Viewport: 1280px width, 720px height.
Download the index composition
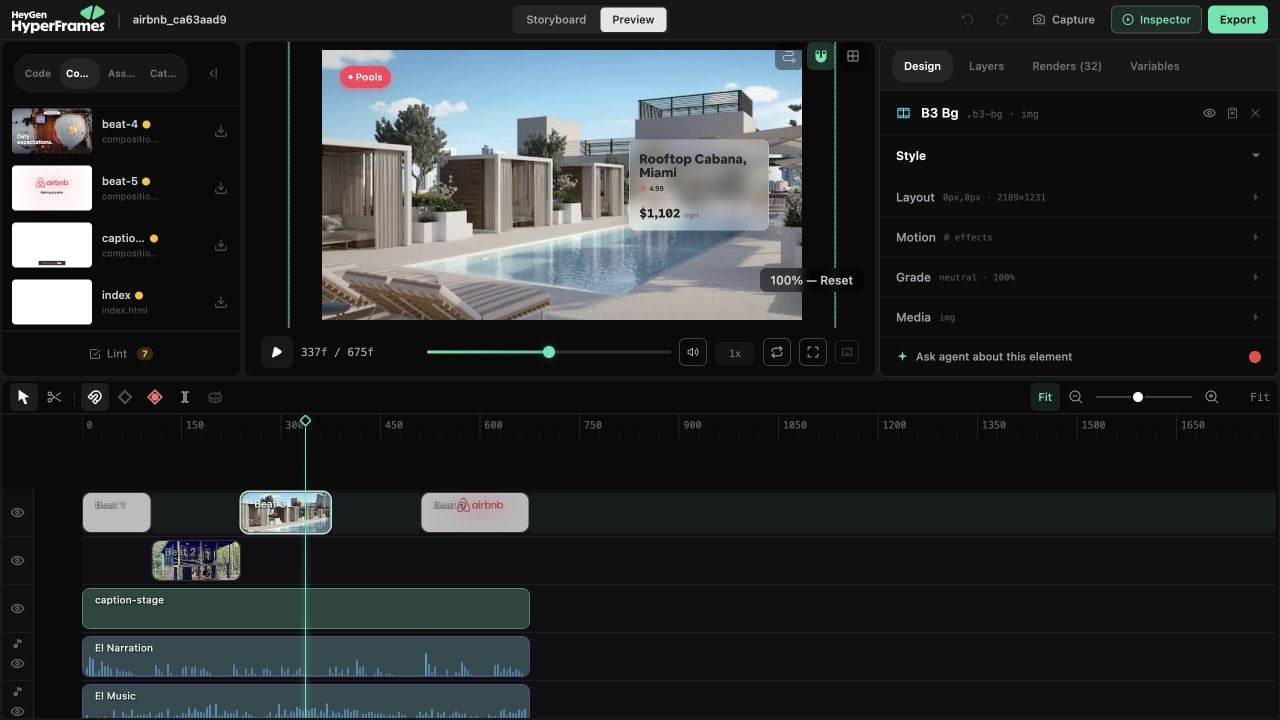pyautogui.click(x=221, y=302)
